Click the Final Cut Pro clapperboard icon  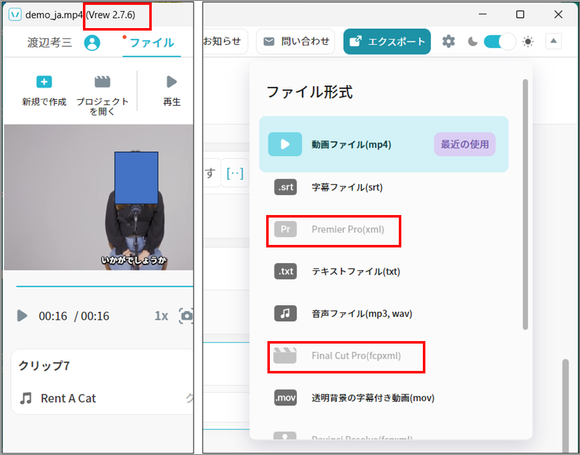click(x=285, y=356)
